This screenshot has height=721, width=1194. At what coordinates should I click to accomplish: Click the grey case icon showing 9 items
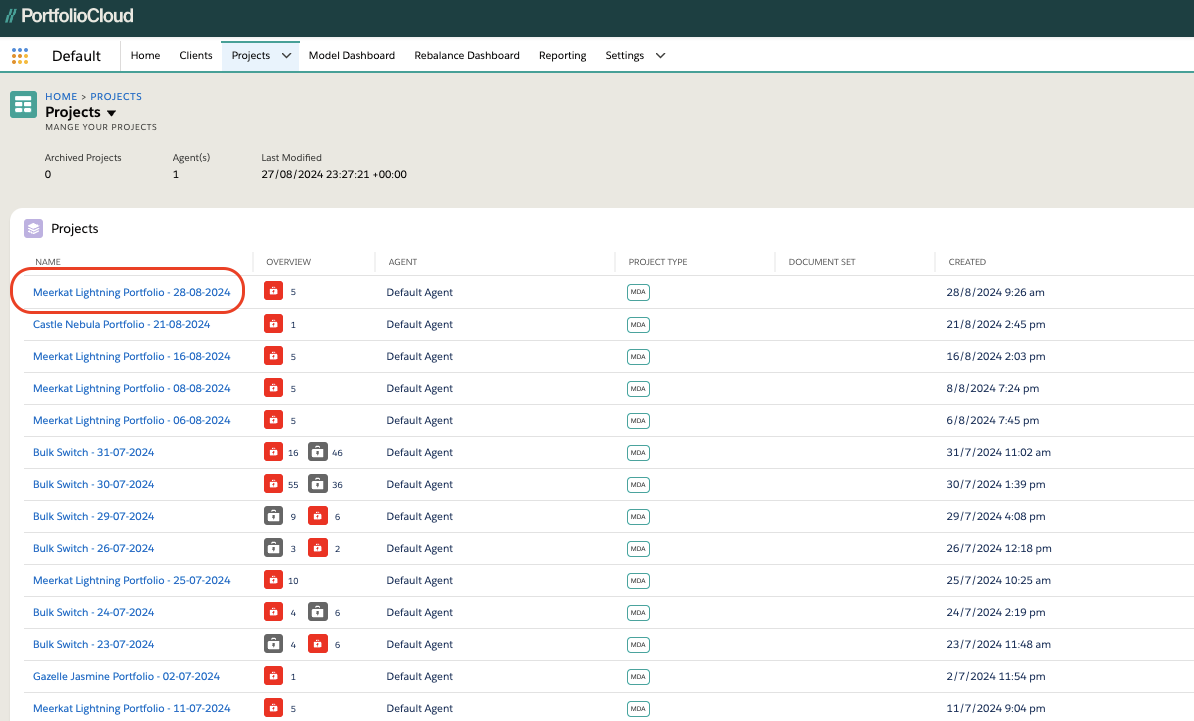coord(273,516)
